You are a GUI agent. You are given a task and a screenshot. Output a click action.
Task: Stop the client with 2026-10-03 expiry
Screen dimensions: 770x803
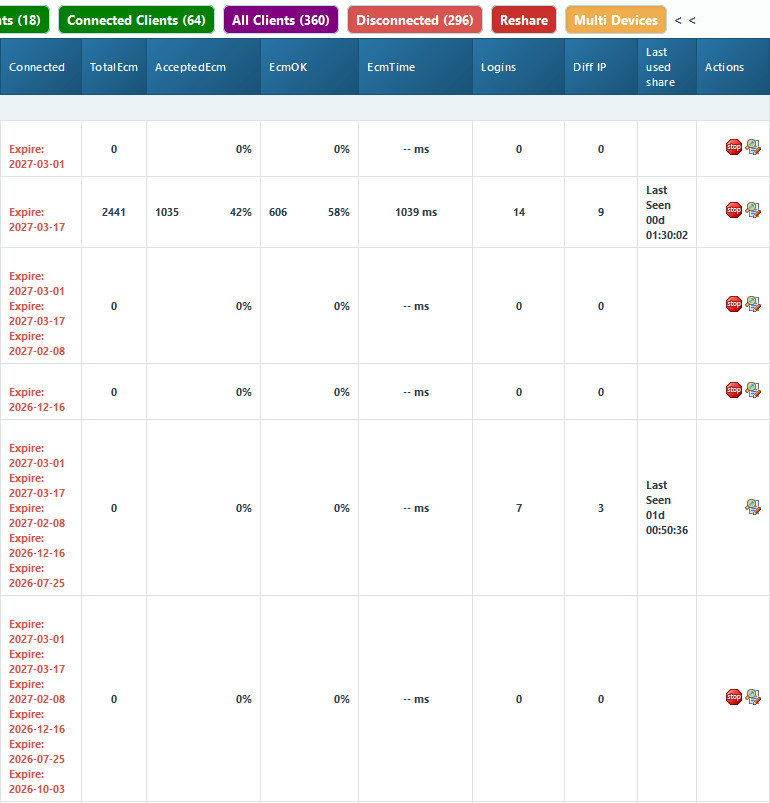coord(734,697)
